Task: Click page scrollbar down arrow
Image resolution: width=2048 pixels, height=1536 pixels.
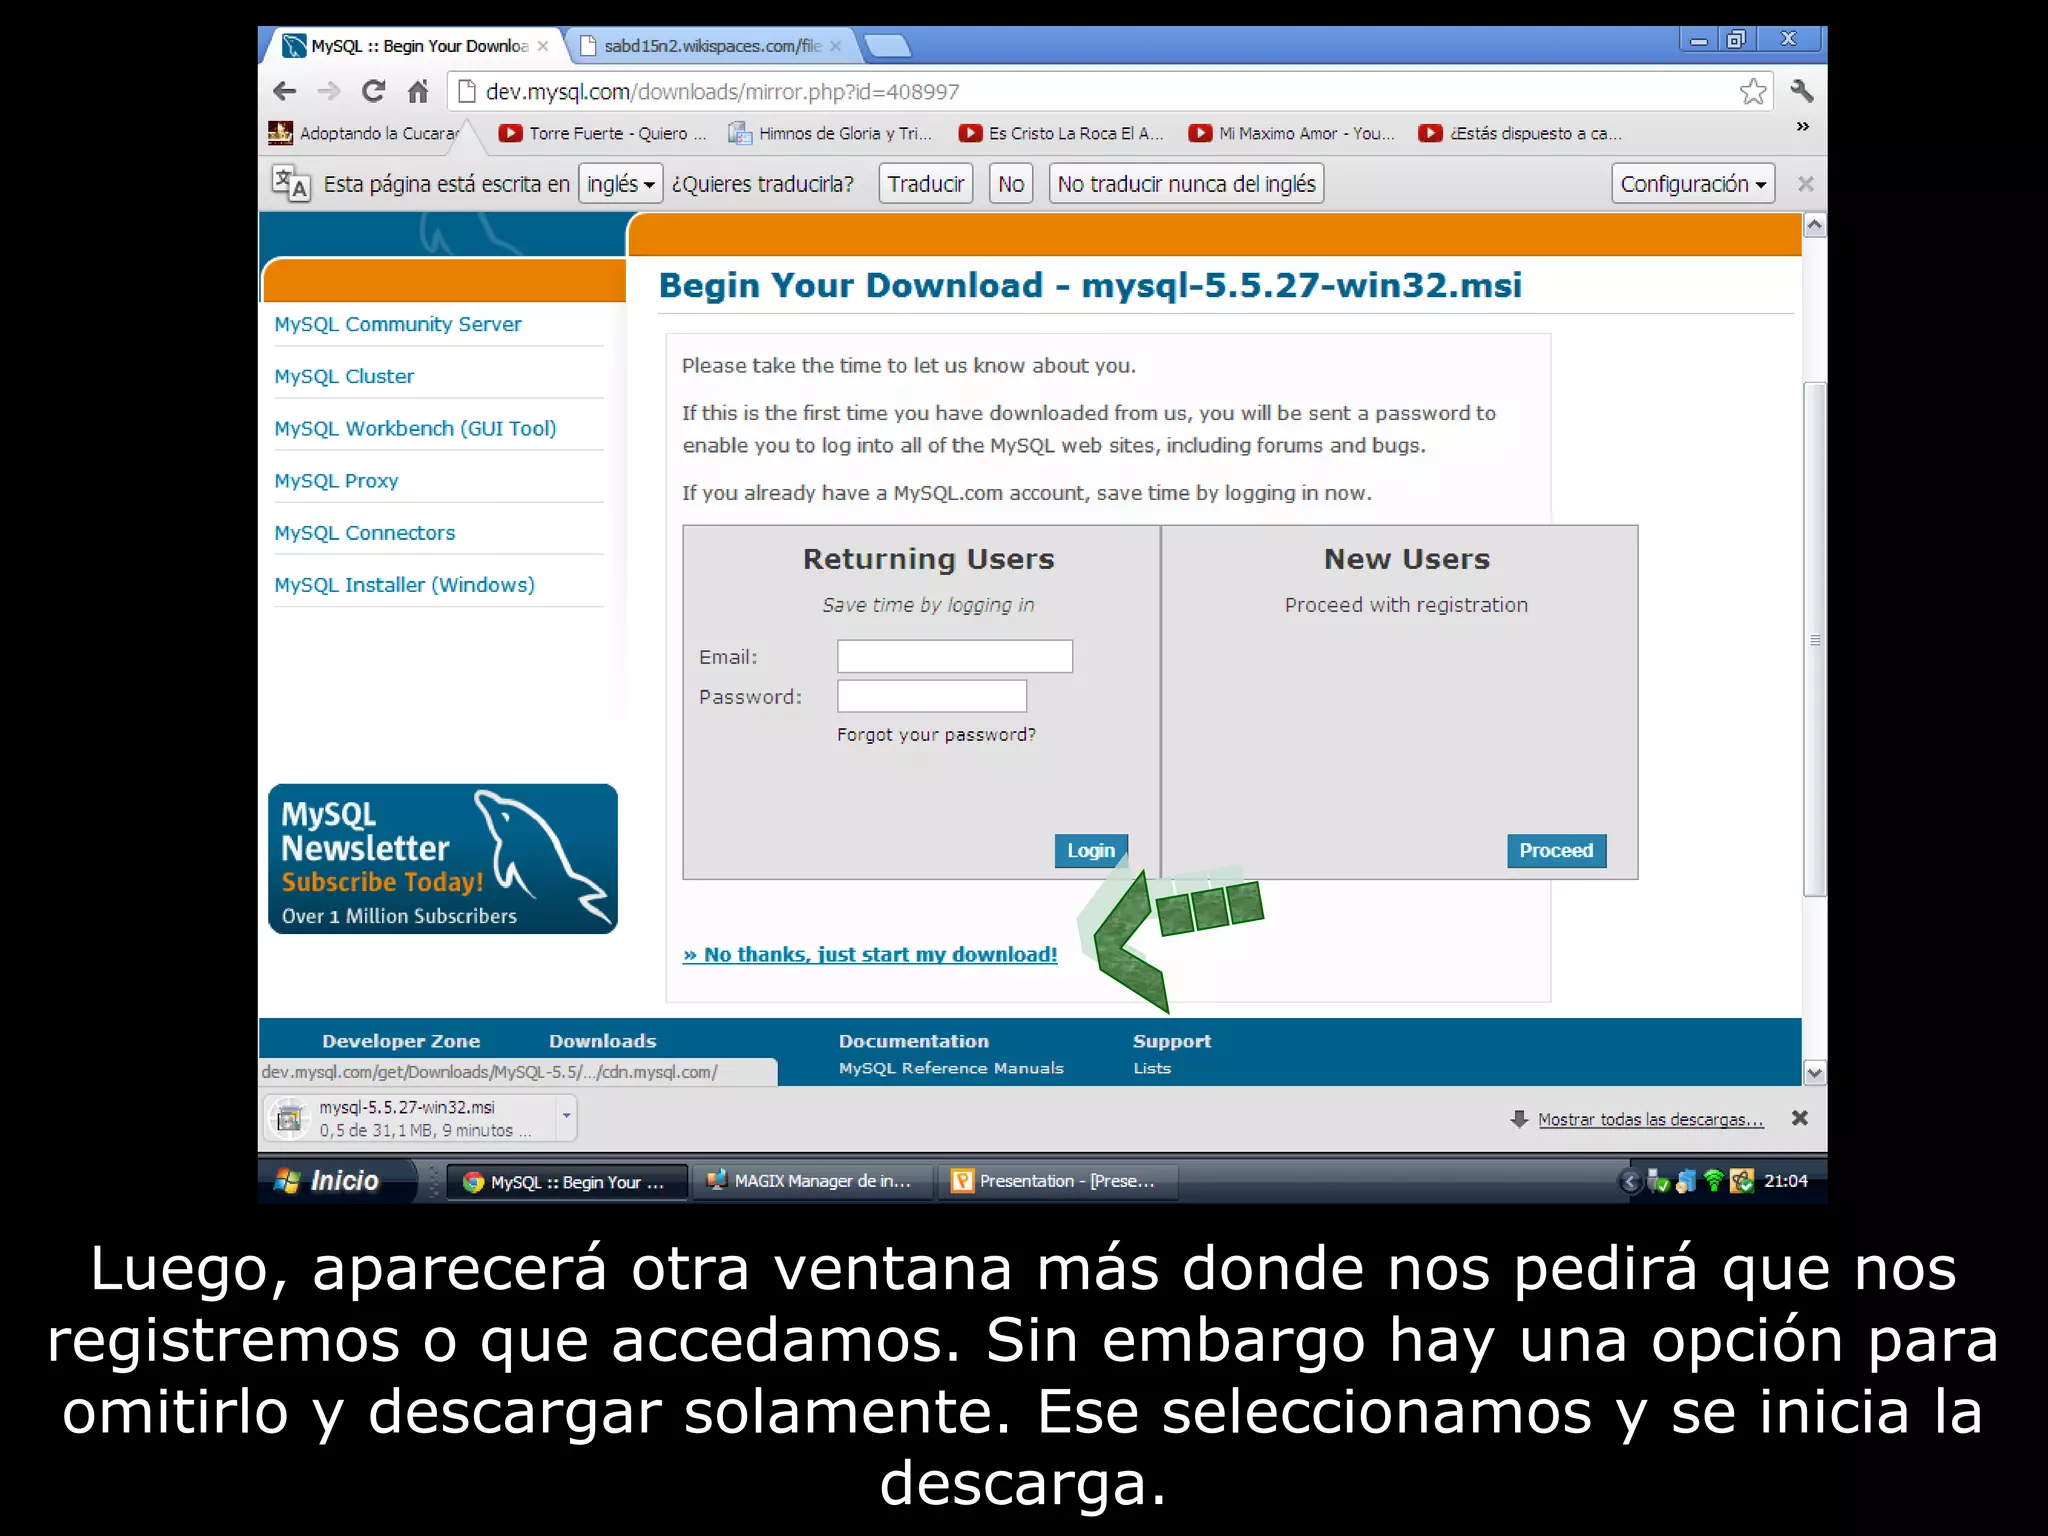Action: tap(1814, 1073)
